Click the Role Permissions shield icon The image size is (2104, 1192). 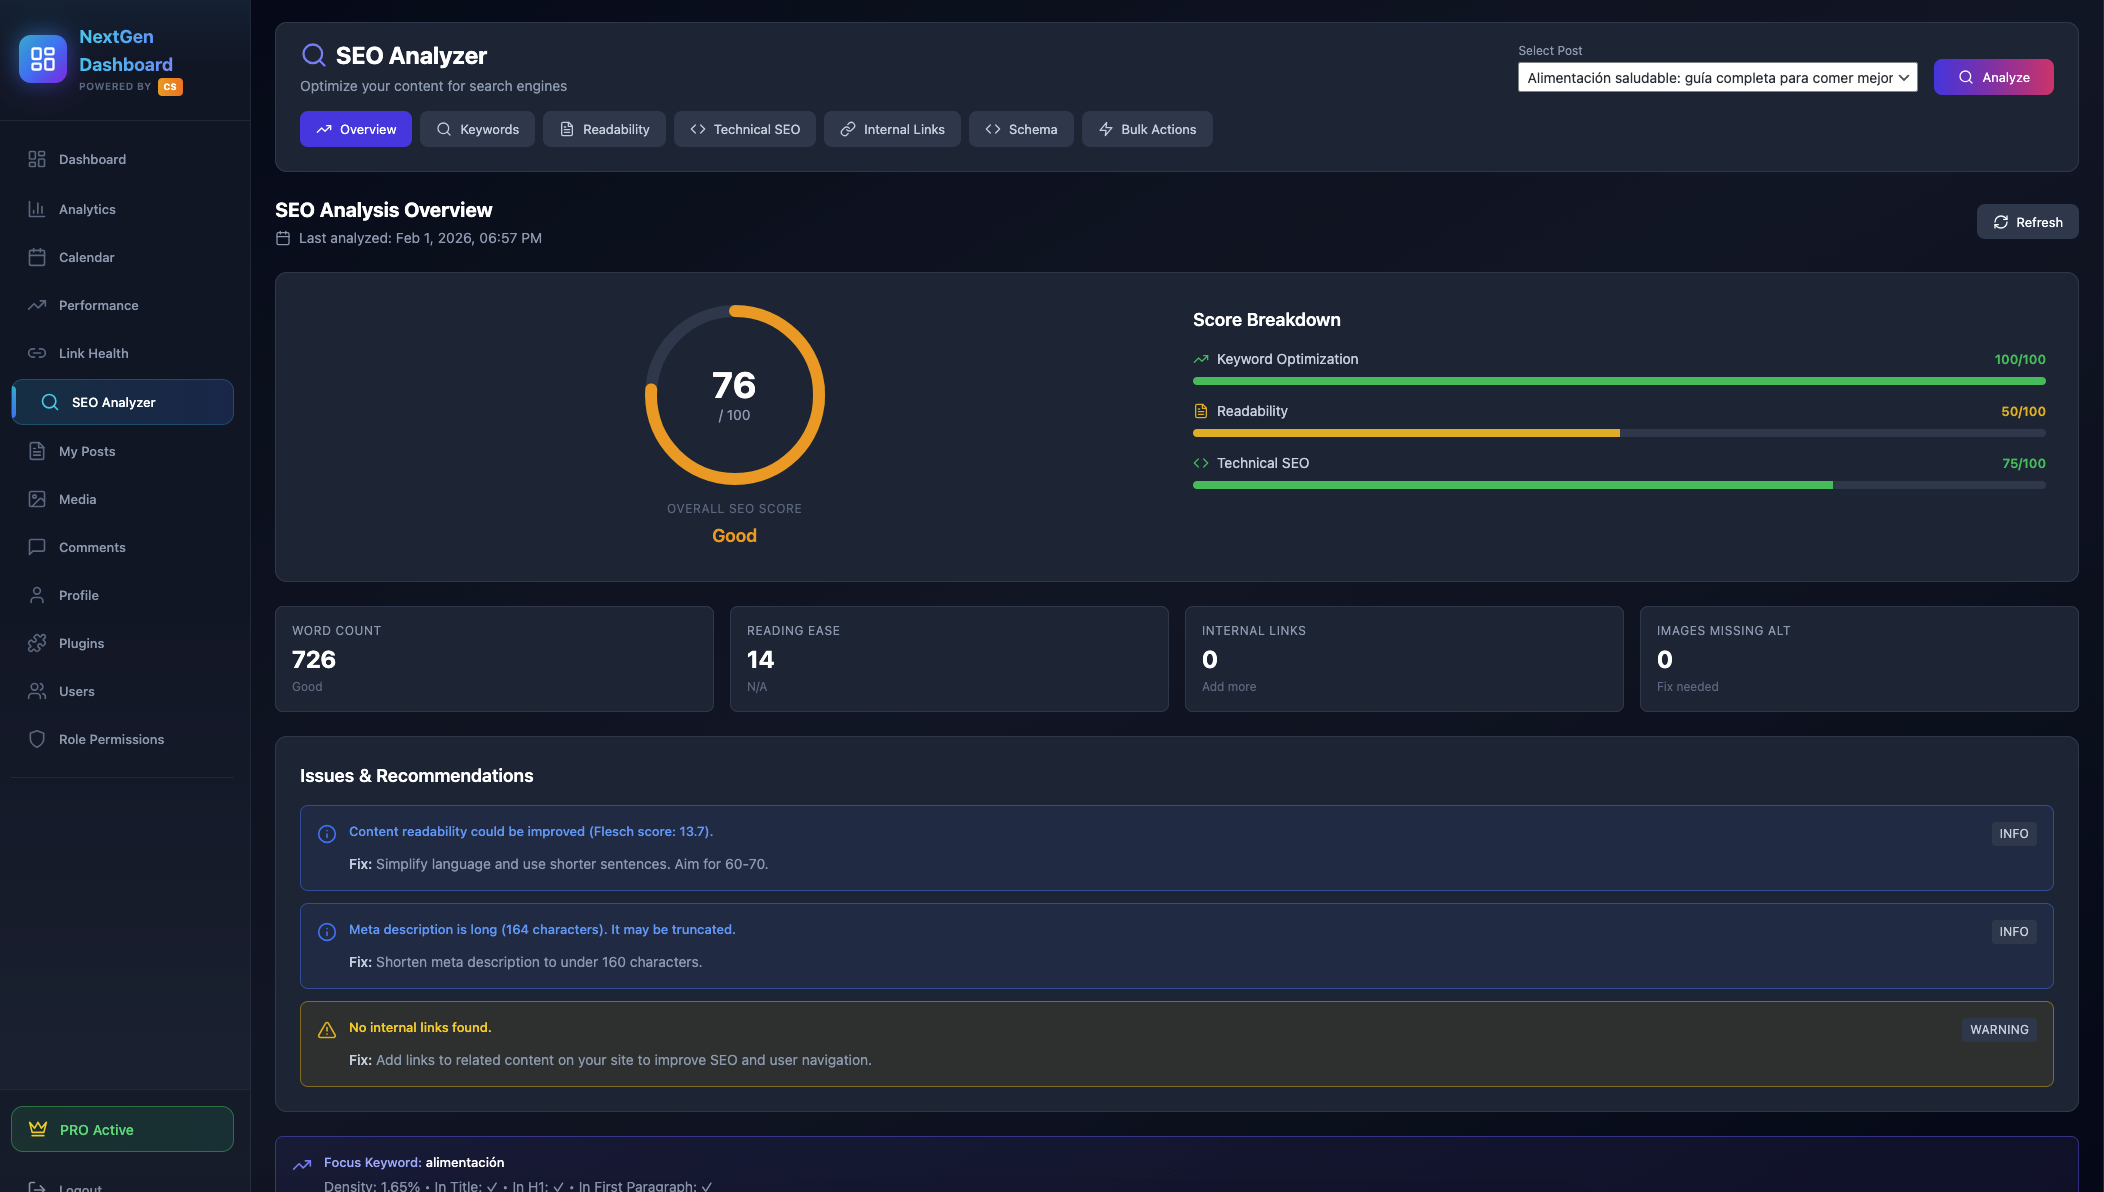point(37,739)
